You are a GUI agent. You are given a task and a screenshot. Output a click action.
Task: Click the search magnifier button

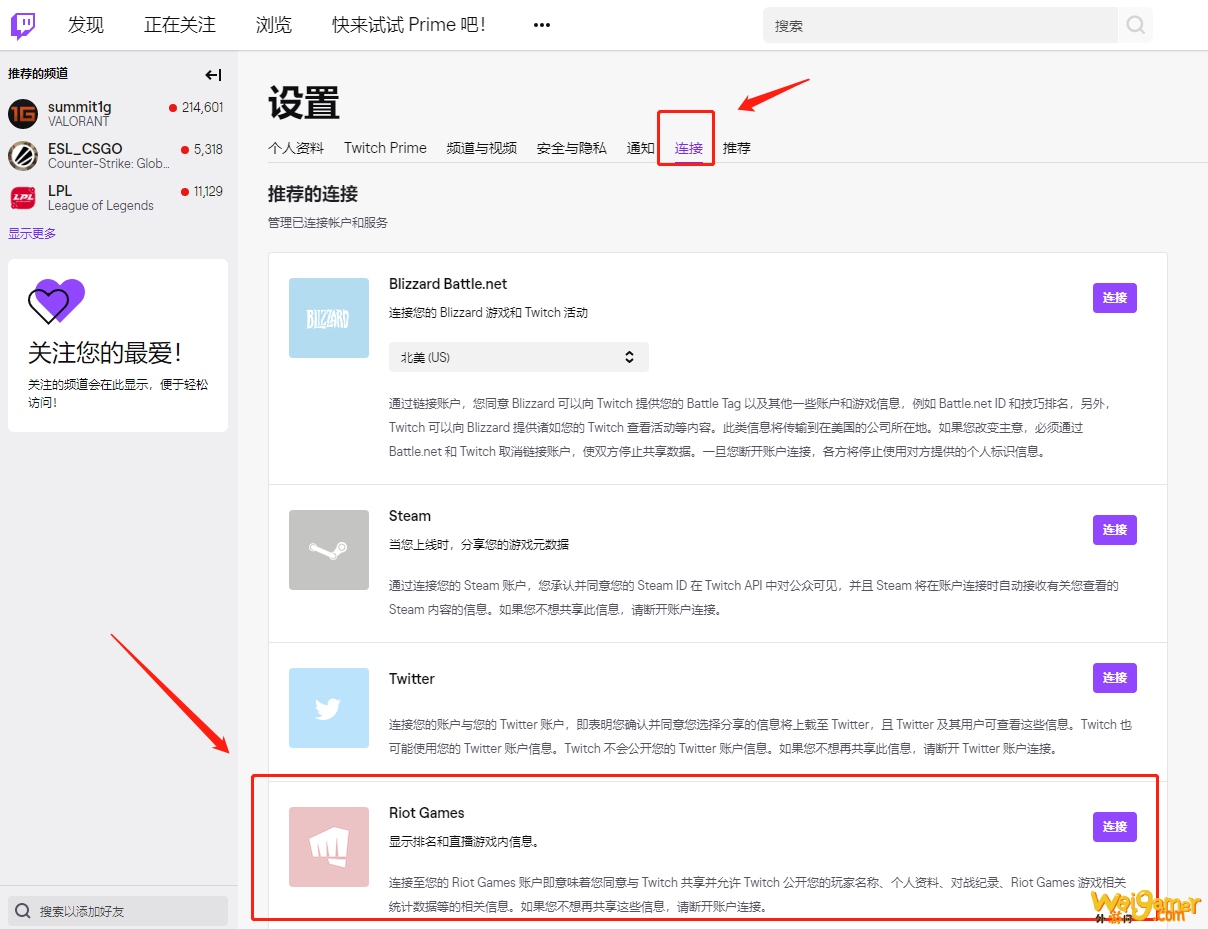pos(1135,25)
